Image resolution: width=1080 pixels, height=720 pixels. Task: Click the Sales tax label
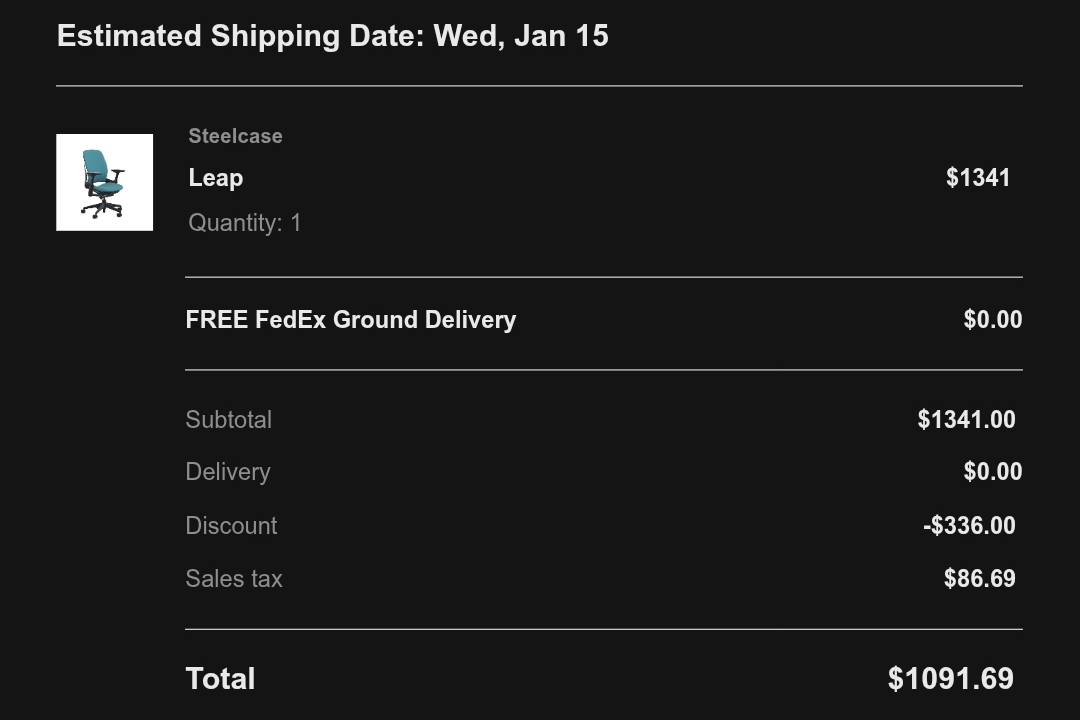pyautogui.click(x=234, y=579)
